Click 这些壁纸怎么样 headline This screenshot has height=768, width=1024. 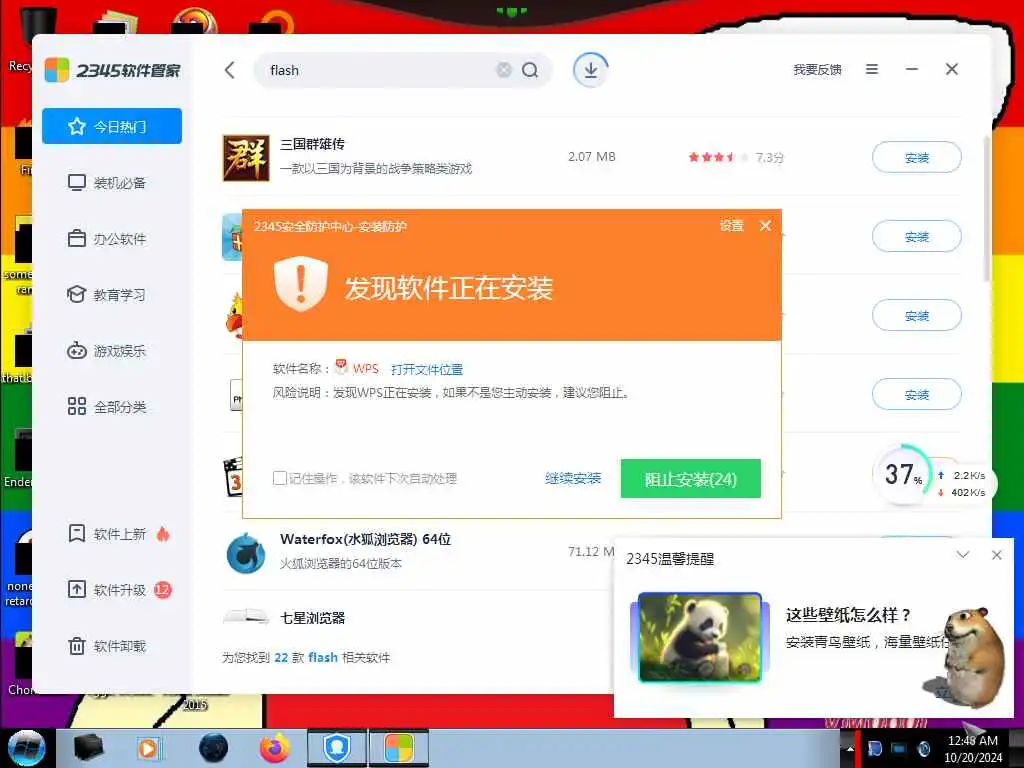click(x=848, y=615)
